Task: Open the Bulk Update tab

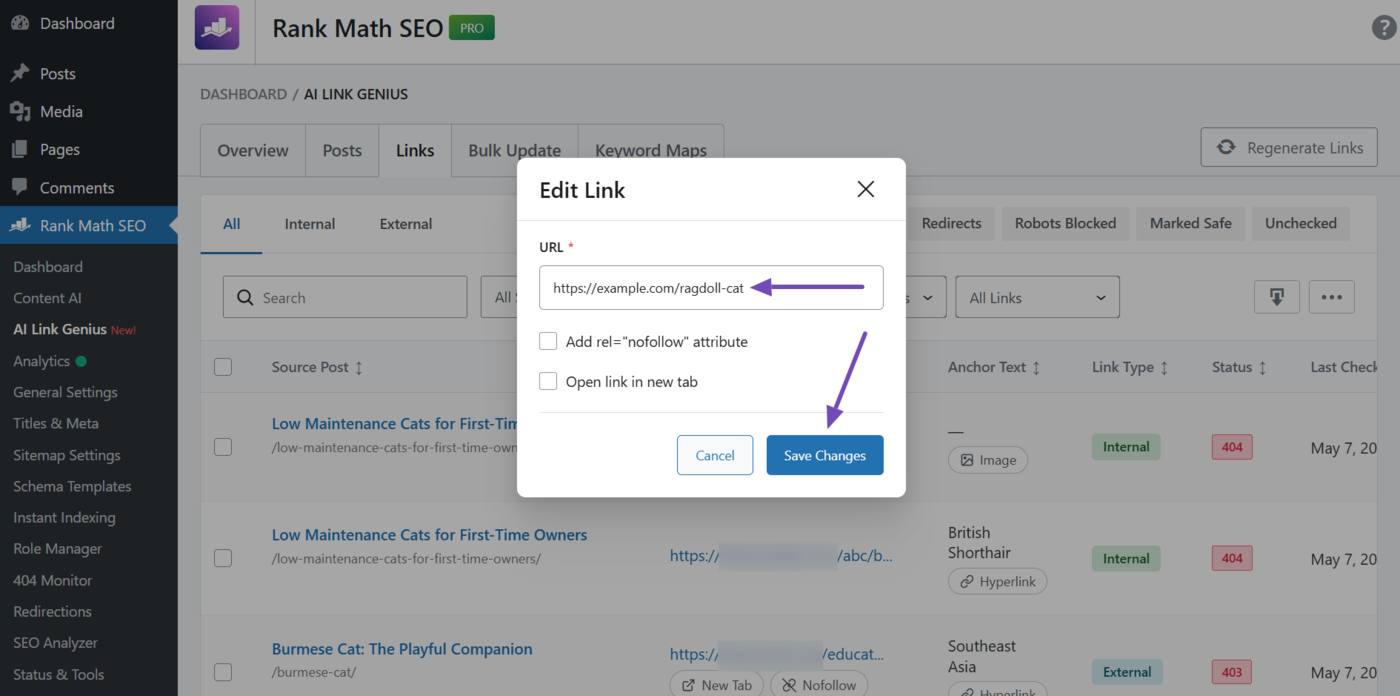Action: coord(514,151)
